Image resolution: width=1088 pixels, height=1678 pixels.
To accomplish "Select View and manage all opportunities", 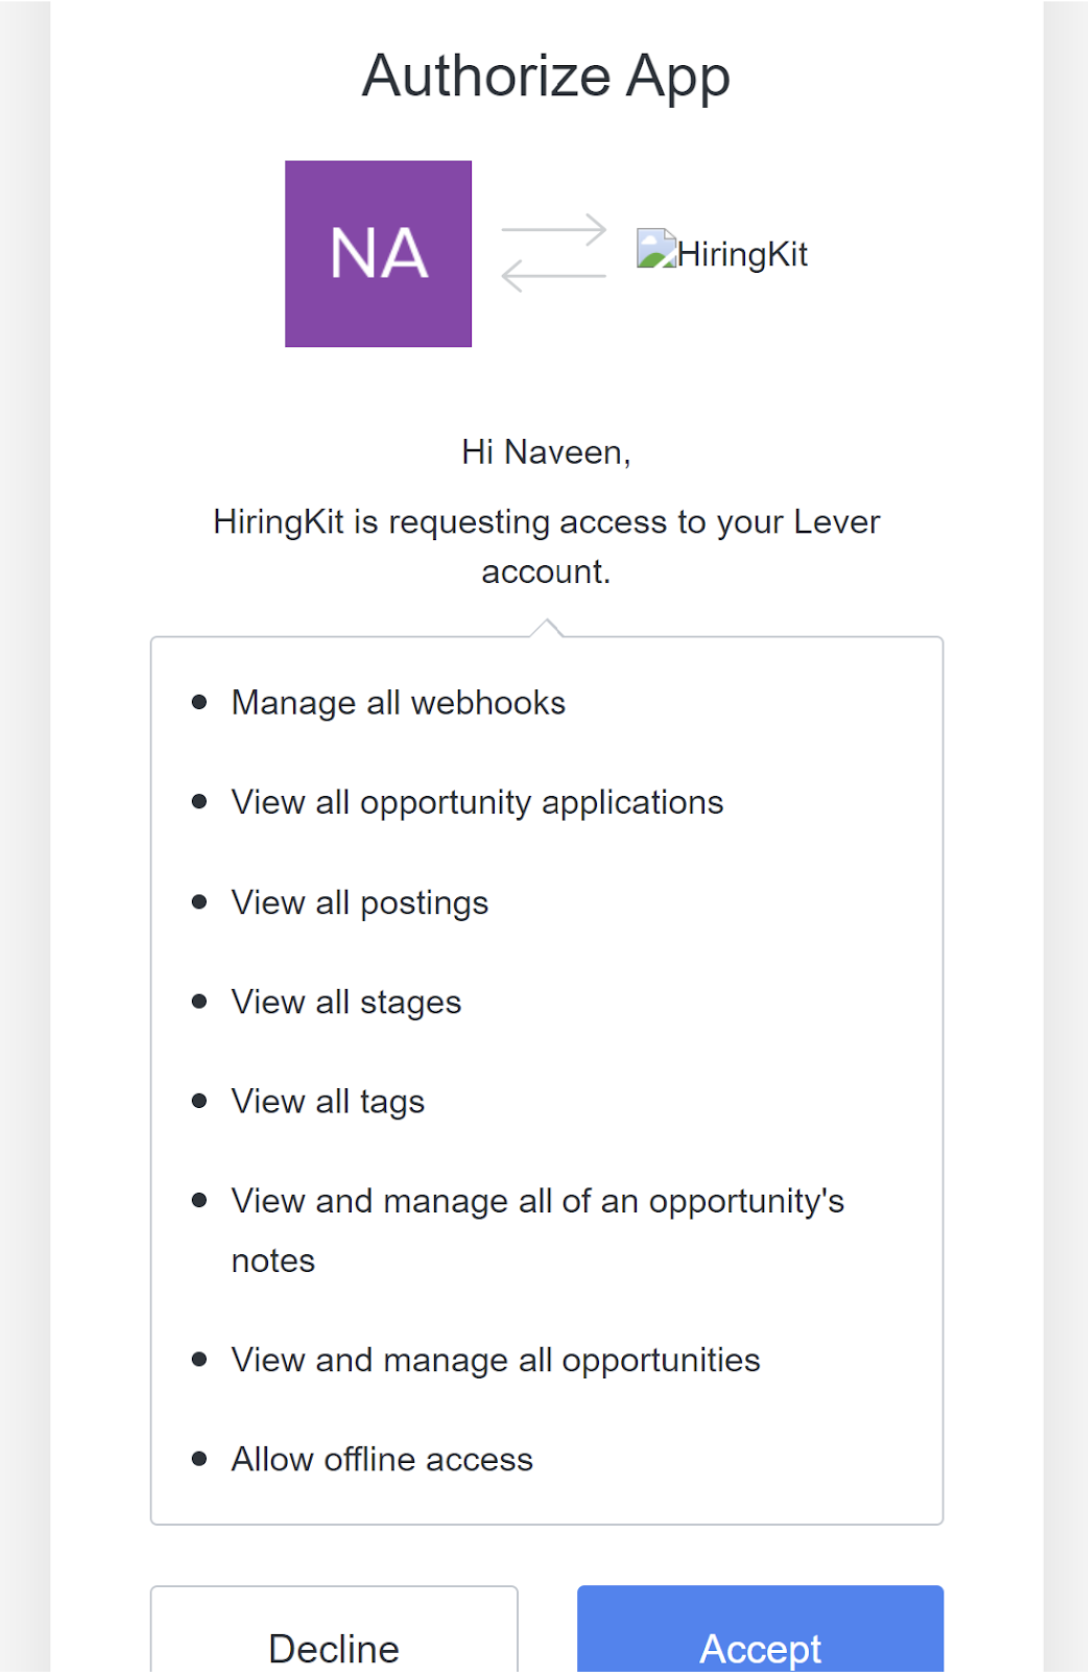I will [495, 1360].
